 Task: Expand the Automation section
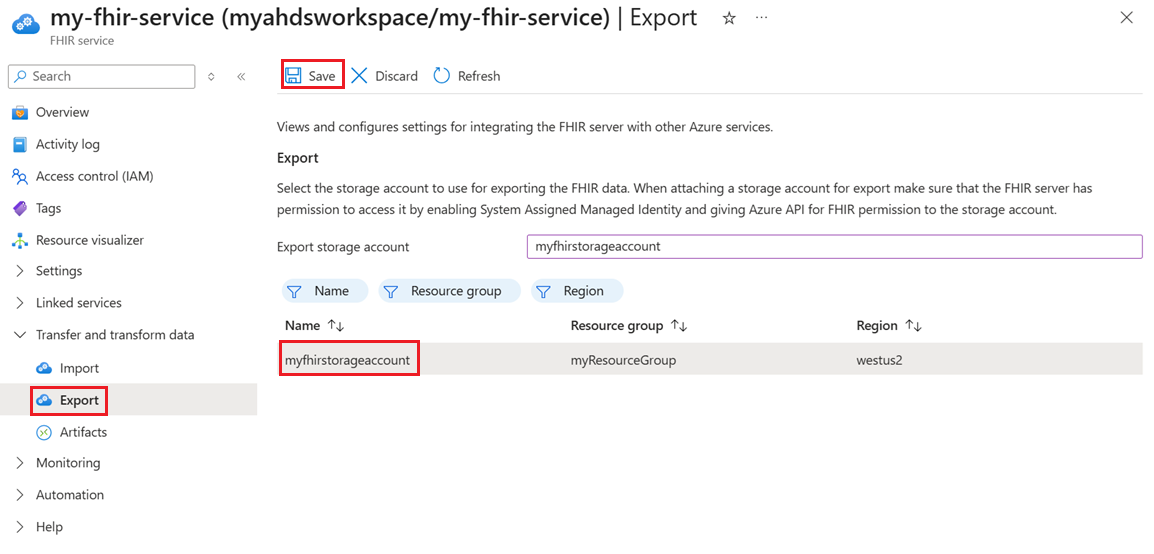20,495
